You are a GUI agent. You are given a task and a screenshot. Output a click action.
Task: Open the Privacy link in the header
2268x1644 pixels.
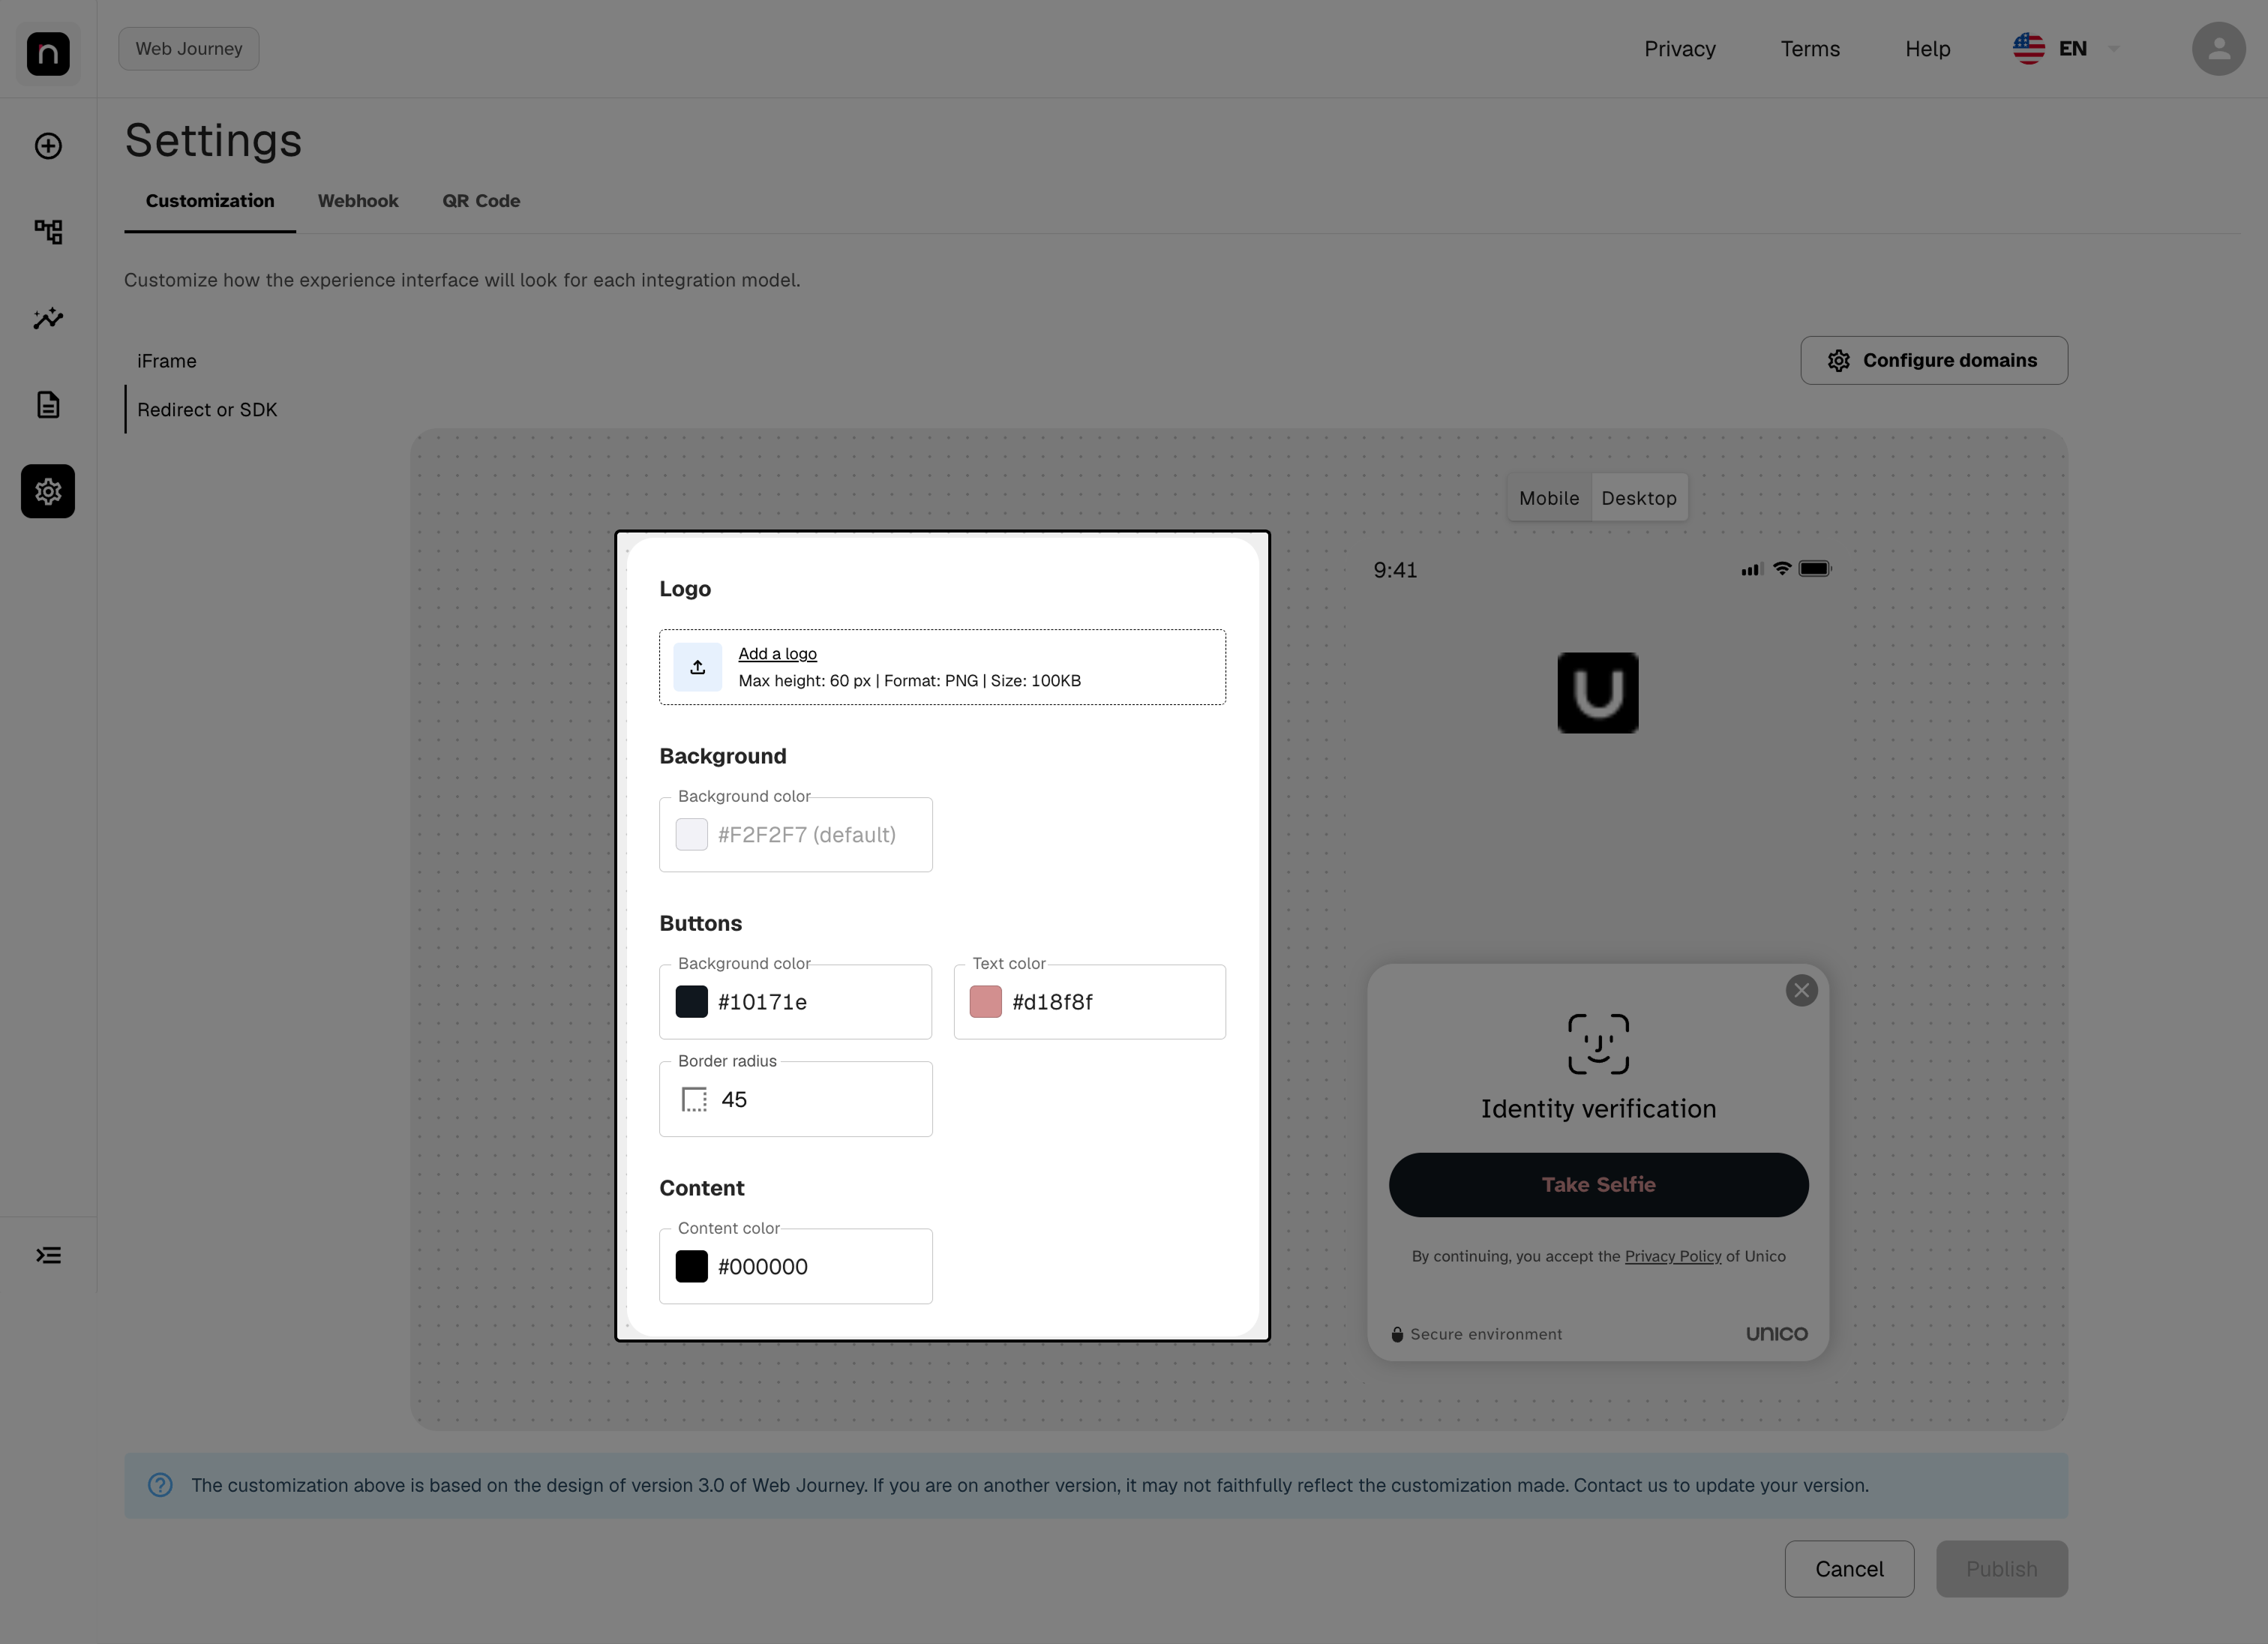pyautogui.click(x=1680, y=49)
